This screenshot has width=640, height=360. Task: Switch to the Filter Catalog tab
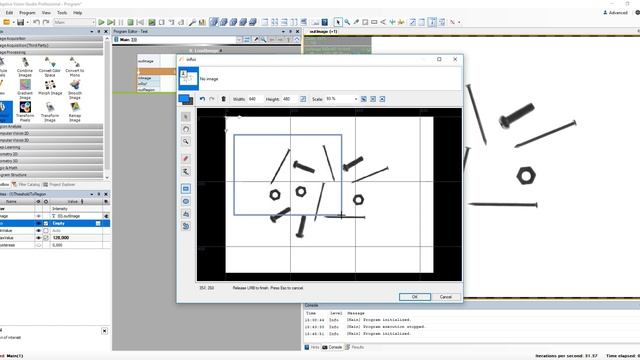tap(26, 184)
